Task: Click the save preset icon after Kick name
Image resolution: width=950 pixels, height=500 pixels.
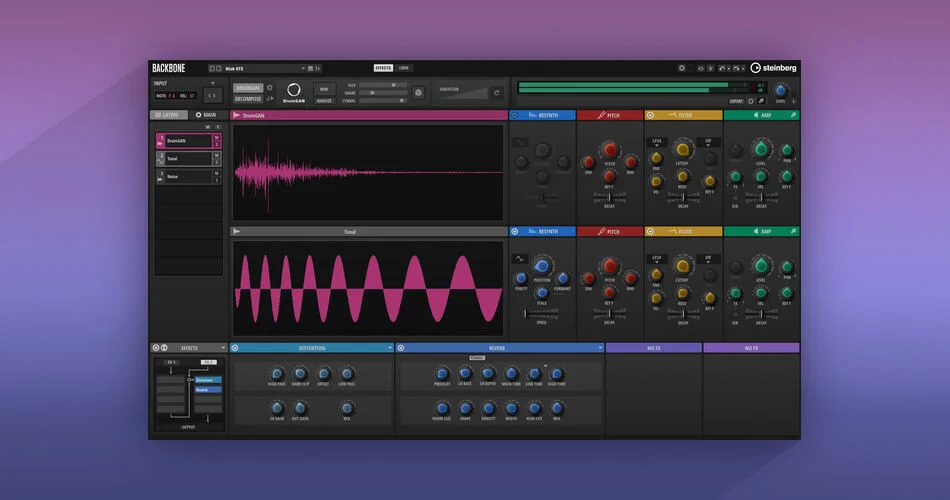Action: coord(310,68)
